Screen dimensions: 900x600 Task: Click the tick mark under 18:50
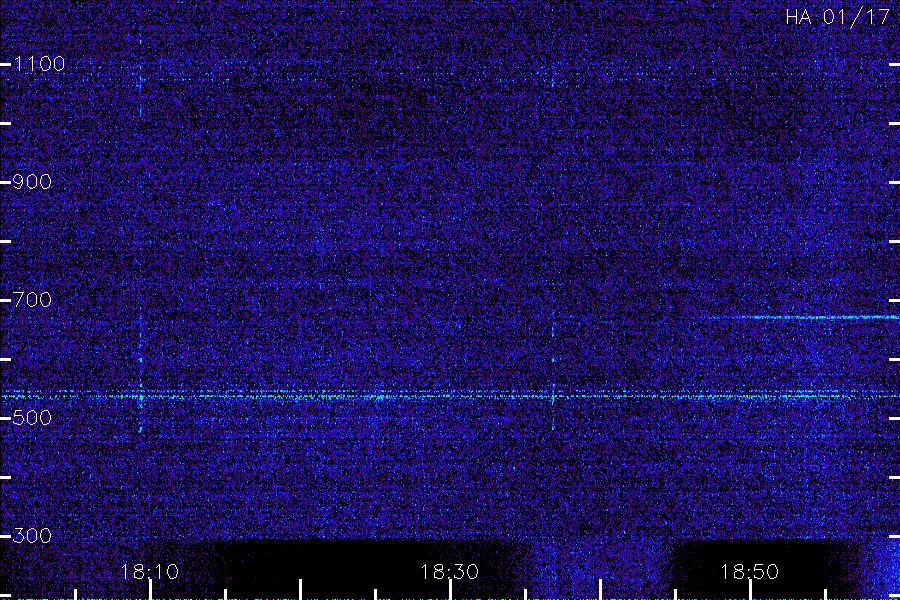pyautogui.click(x=750, y=590)
